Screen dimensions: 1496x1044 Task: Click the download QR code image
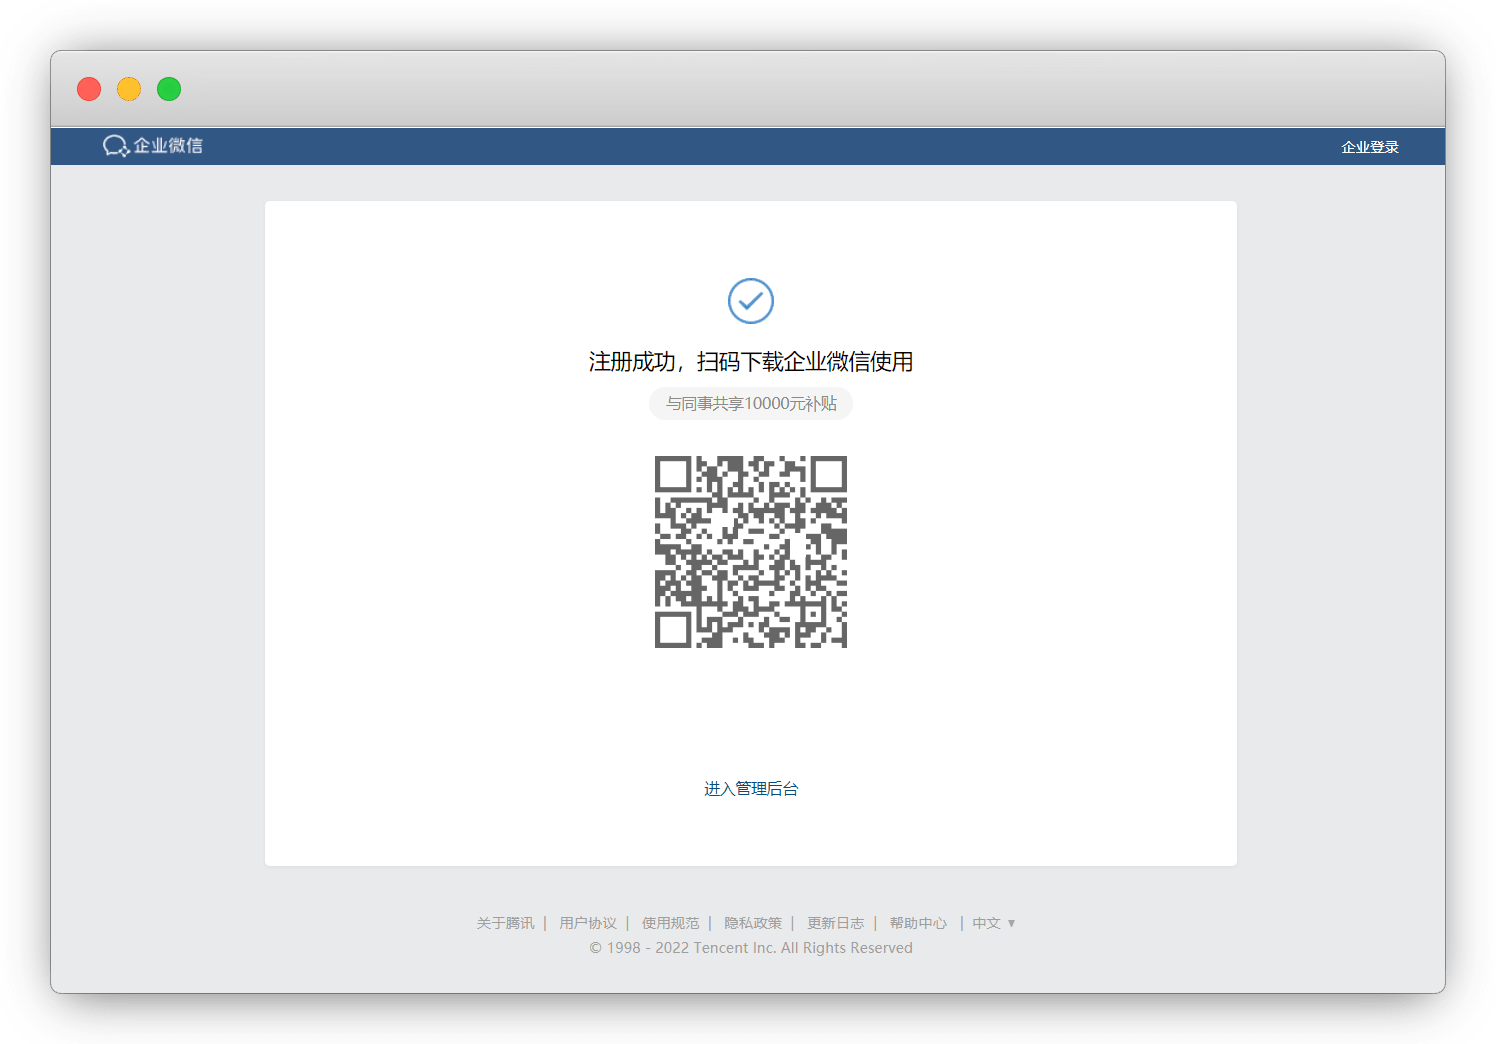point(750,552)
